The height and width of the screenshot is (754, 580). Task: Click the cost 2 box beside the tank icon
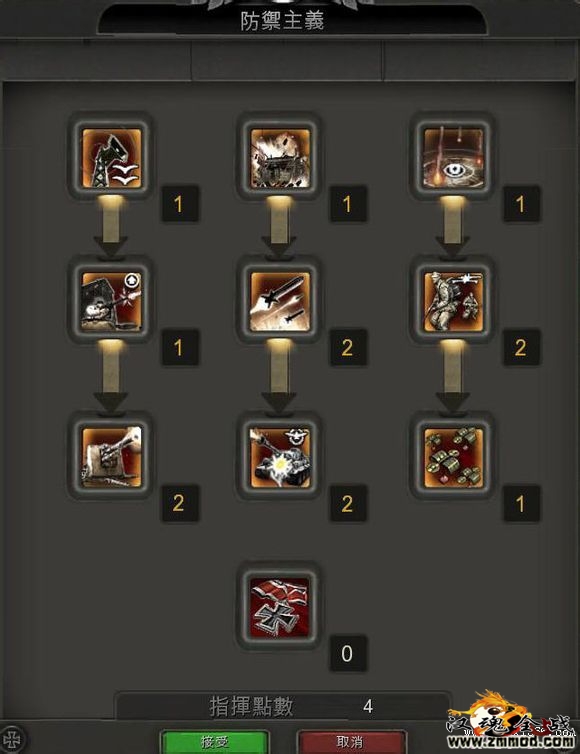coord(347,503)
